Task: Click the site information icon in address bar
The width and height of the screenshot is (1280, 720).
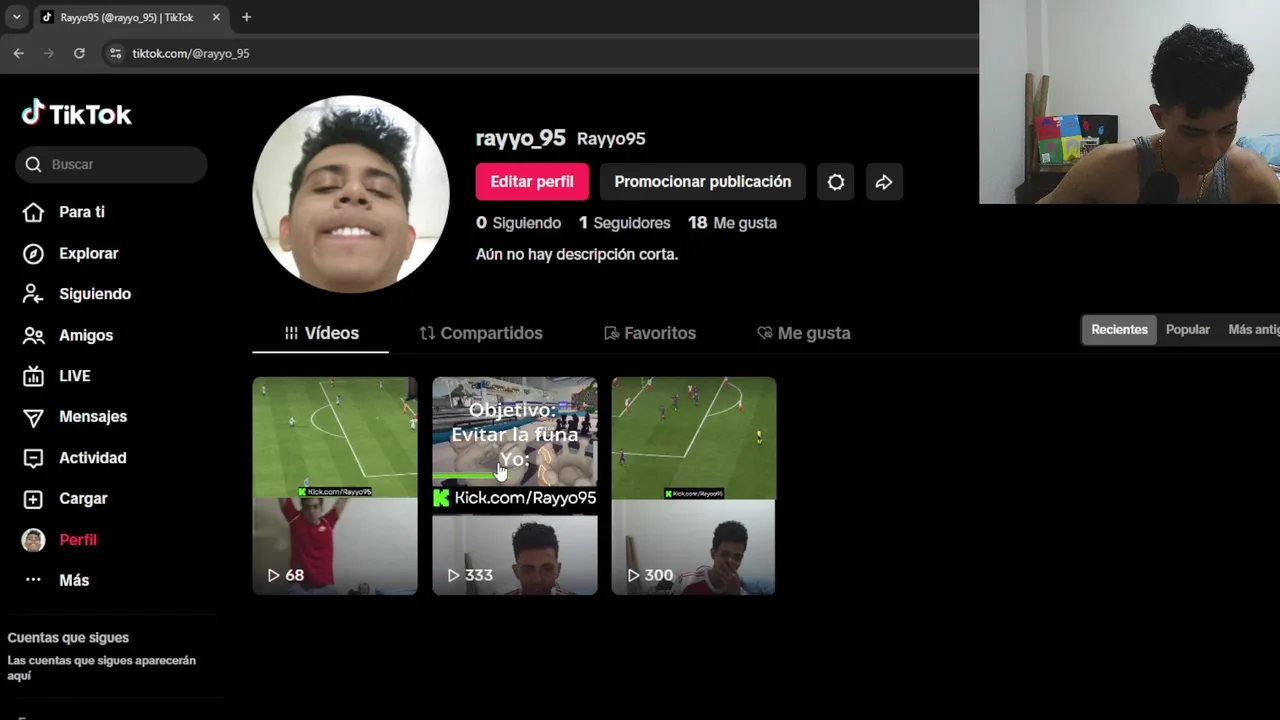Action: 115,53
